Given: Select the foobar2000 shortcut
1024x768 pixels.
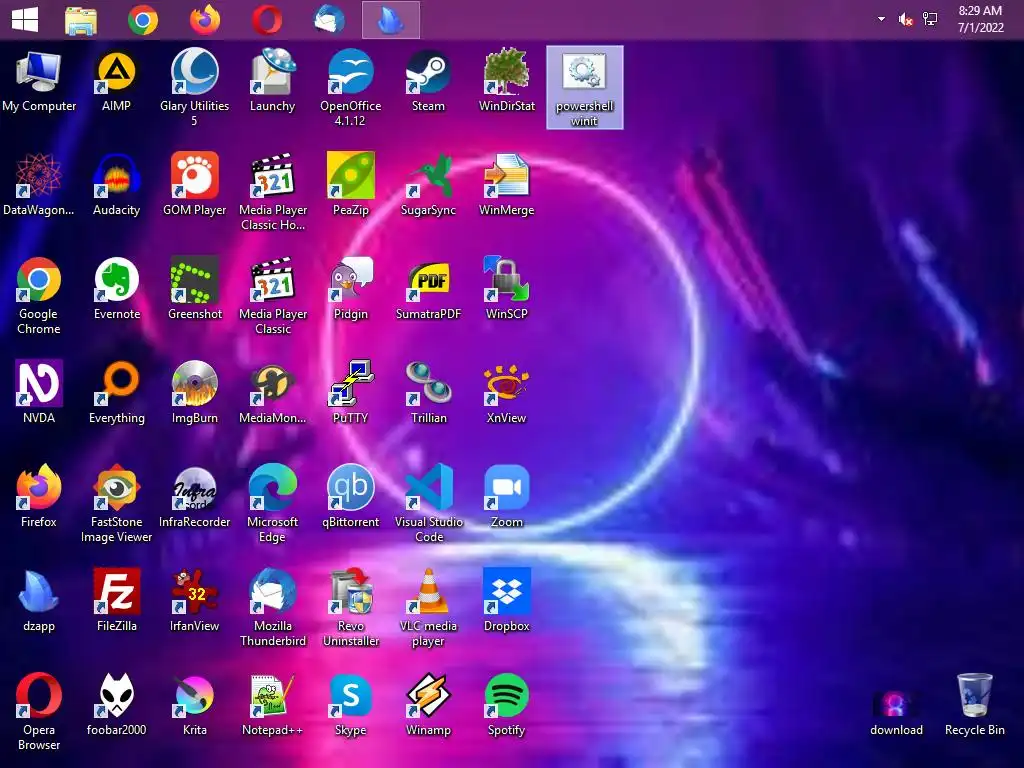Looking at the screenshot, I should [117, 704].
